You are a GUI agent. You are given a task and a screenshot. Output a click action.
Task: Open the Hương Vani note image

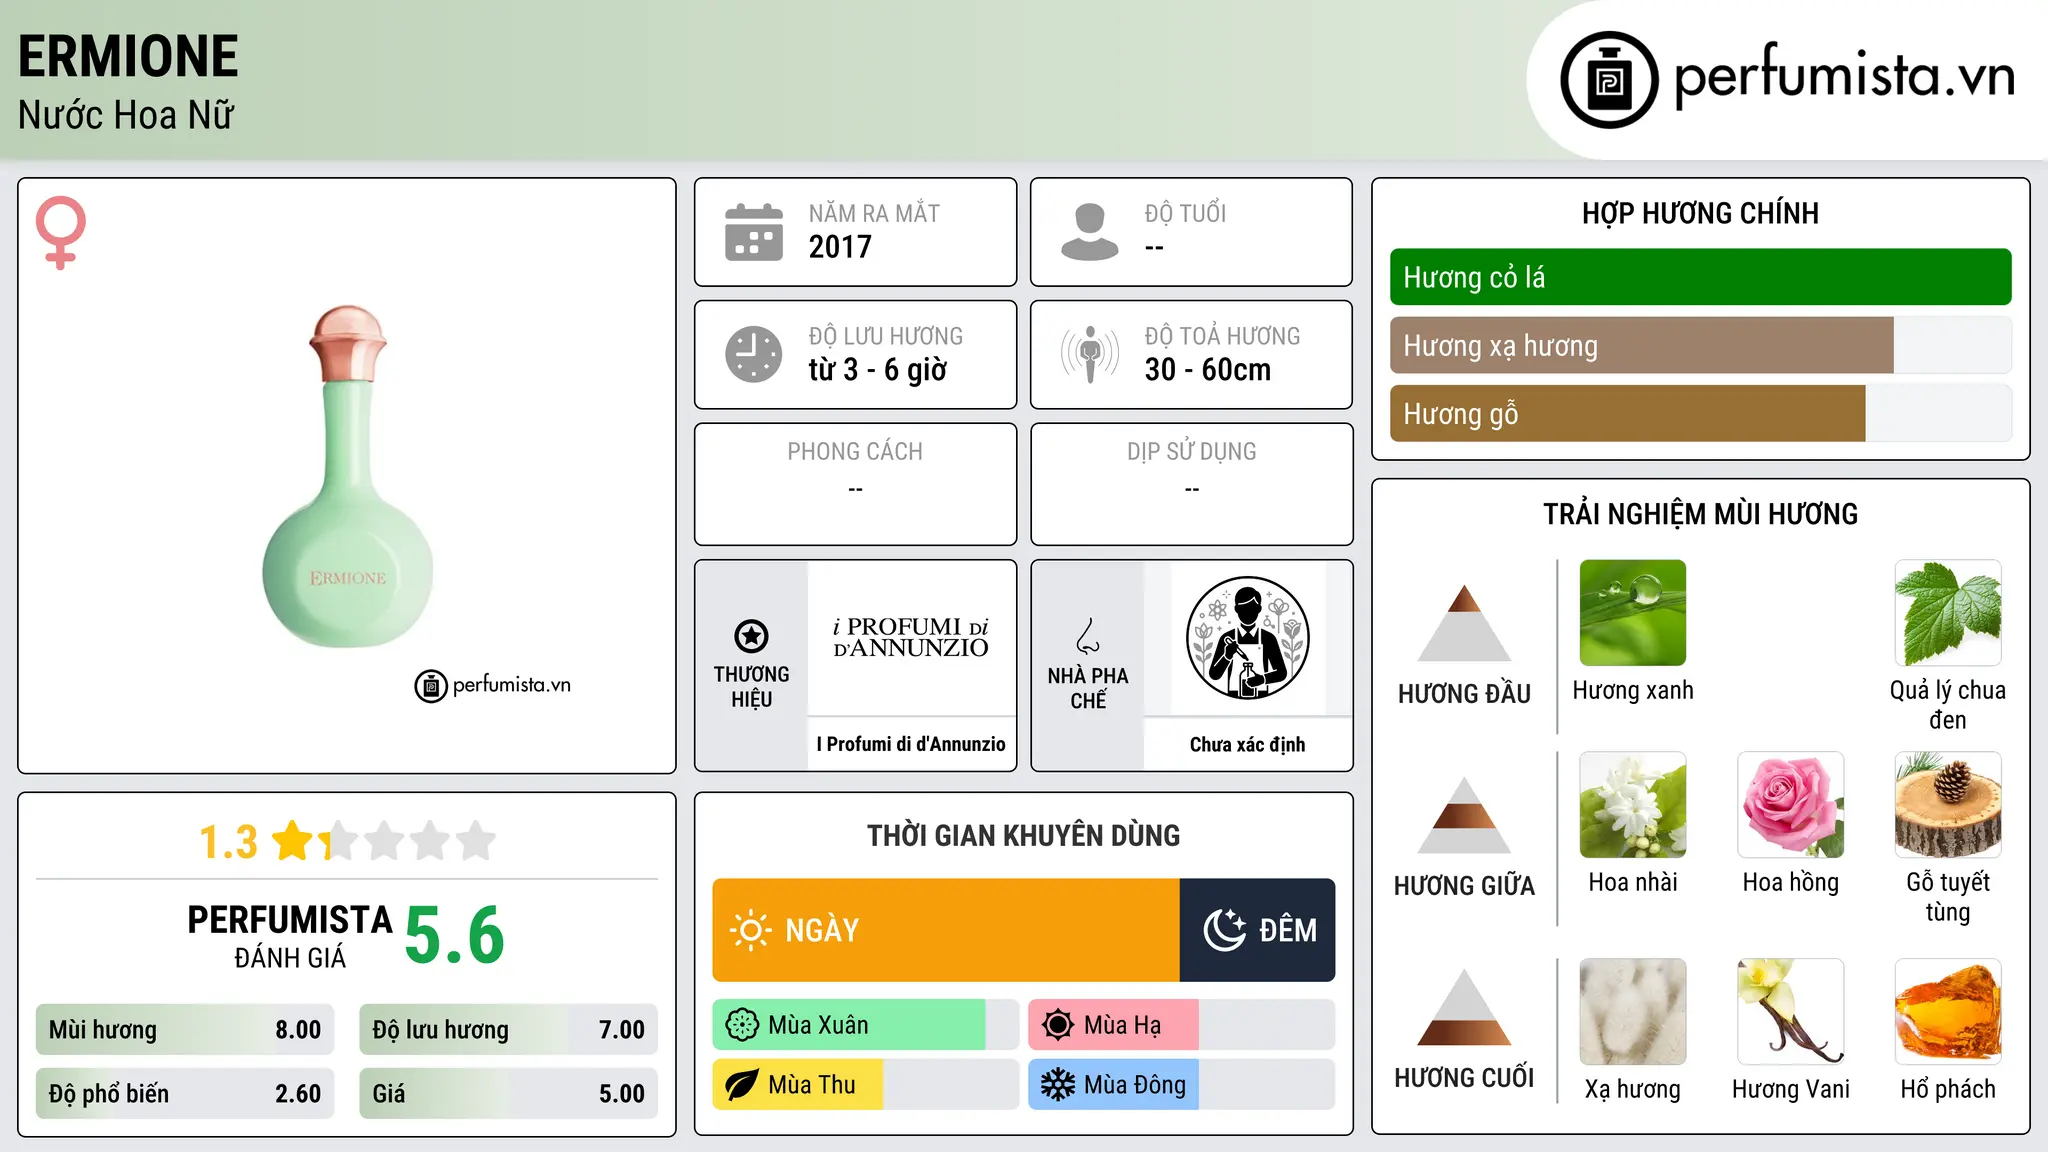(x=1791, y=1012)
